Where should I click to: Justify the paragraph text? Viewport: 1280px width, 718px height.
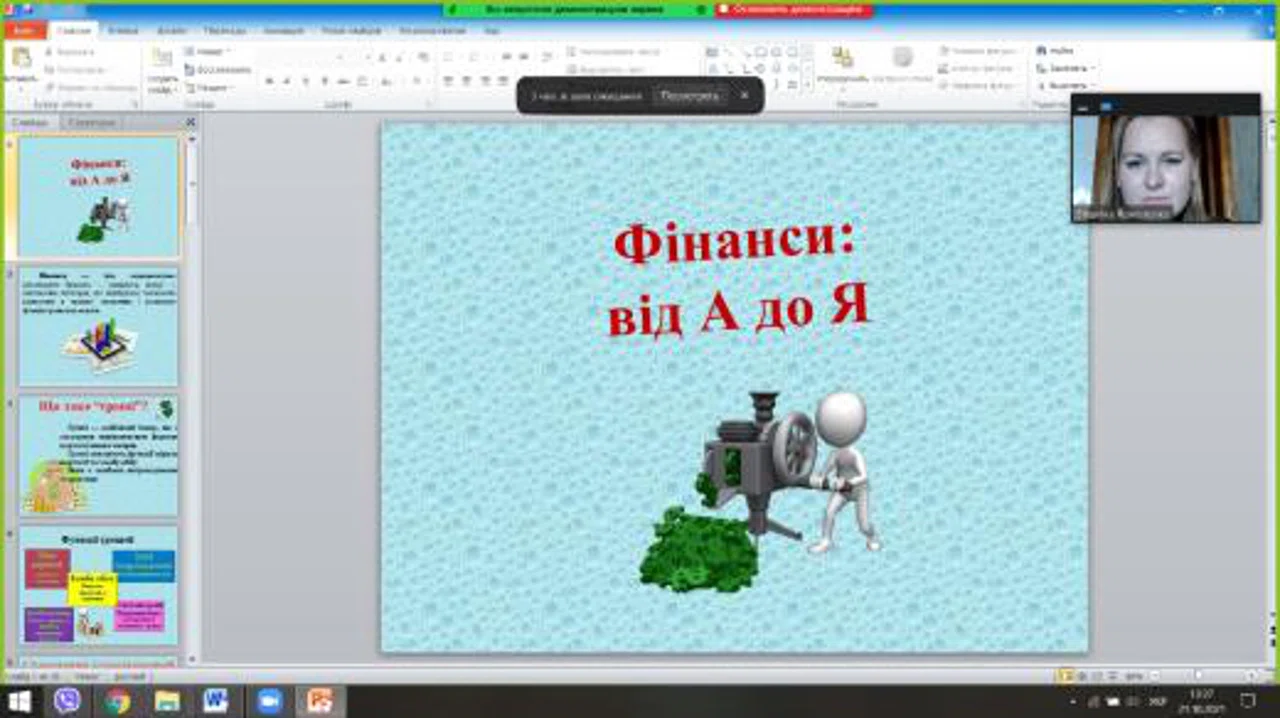pyautogui.click(x=504, y=81)
